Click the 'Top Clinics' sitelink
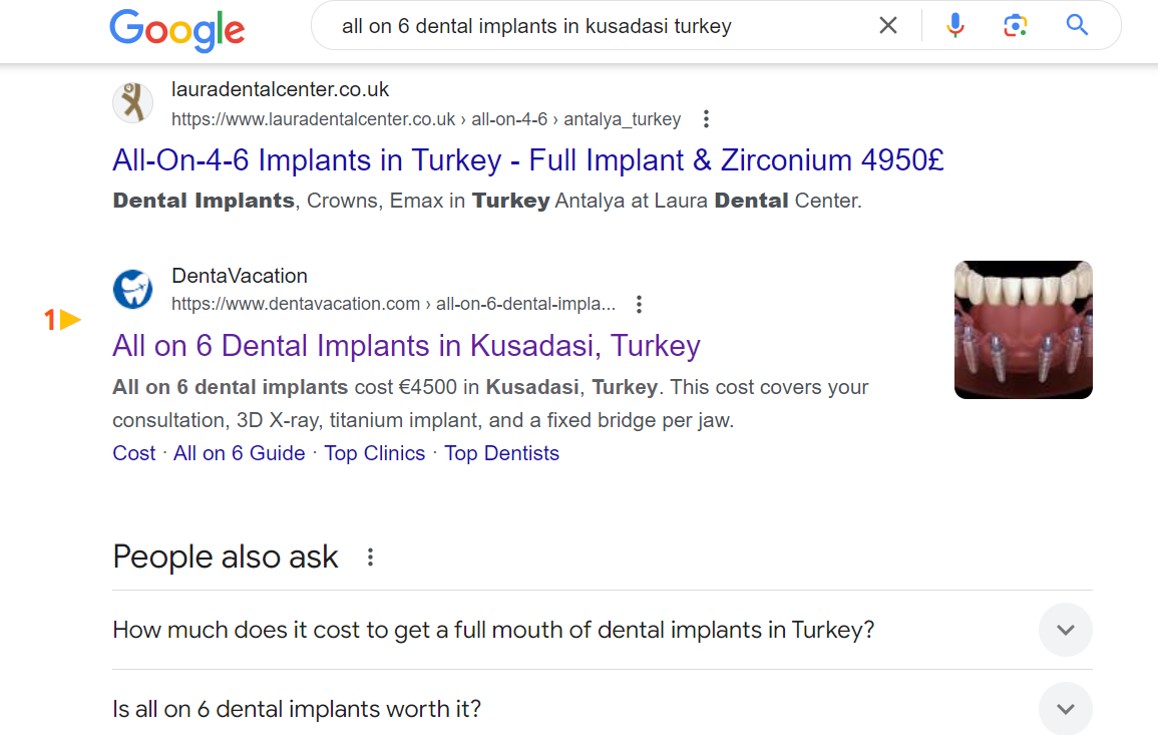This screenshot has height=735, width=1158. [374, 453]
